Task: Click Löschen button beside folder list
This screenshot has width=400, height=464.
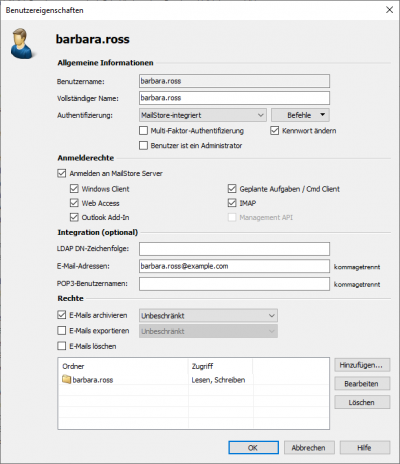Action: 362,402
